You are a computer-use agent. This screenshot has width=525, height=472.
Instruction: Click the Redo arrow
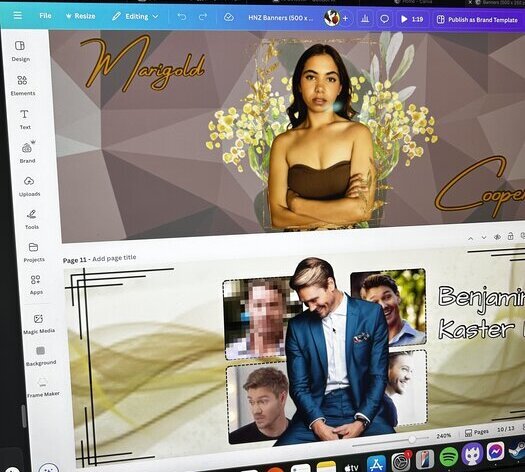point(203,17)
